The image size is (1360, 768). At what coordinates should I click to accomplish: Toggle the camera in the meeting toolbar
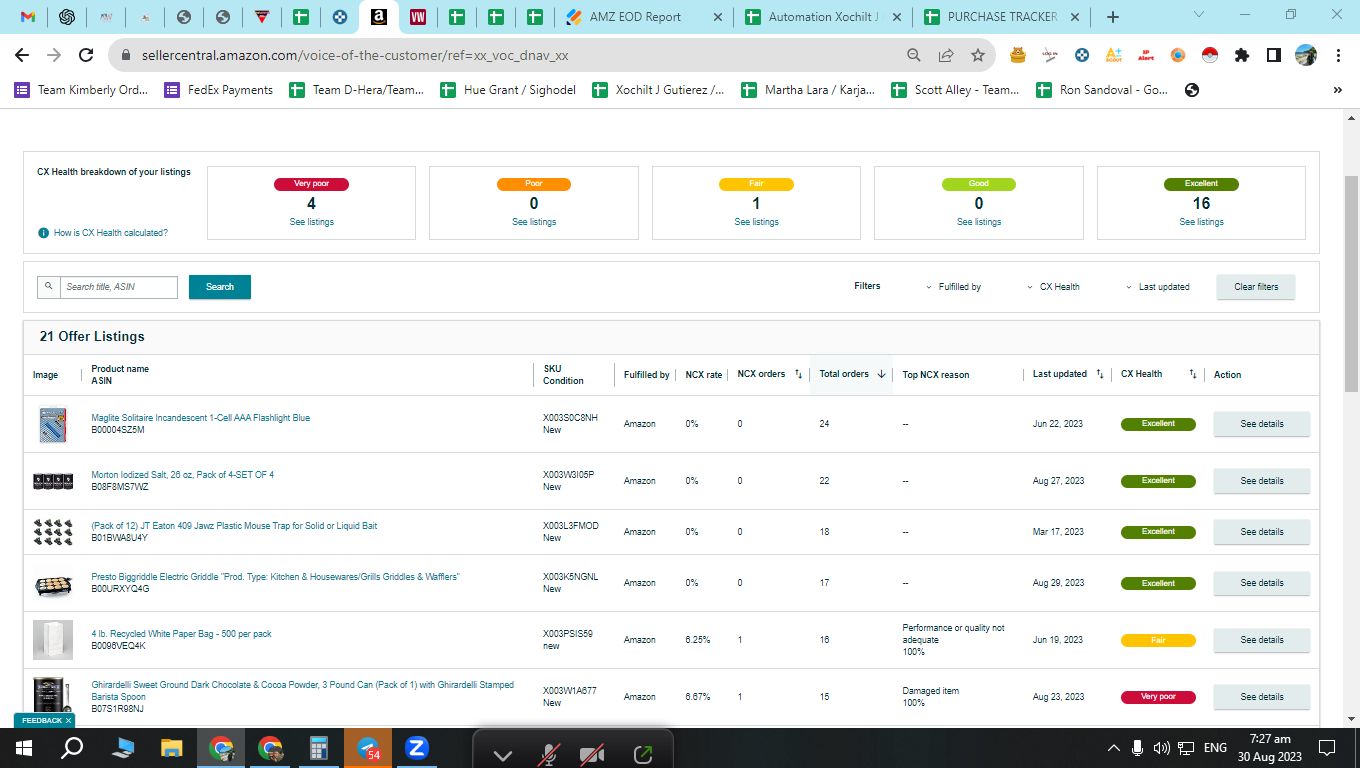[x=594, y=754]
